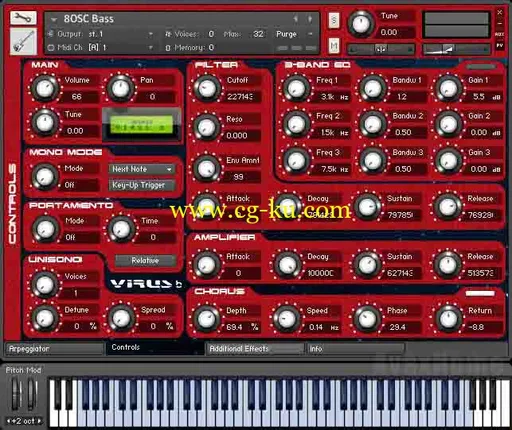Shift keyboard octave down arrow
The image size is (512, 430).
coord(8,421)
